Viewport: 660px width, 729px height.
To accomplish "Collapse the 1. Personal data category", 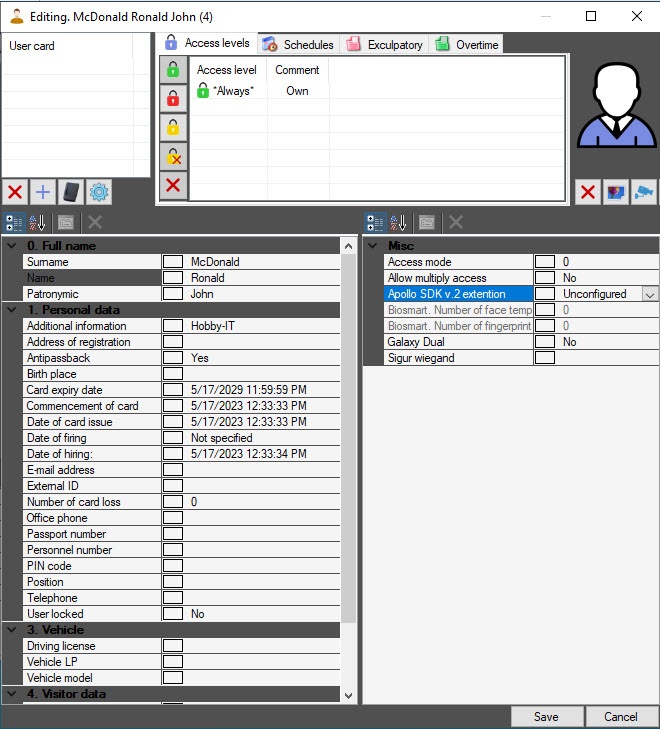I will coord(12,310).
